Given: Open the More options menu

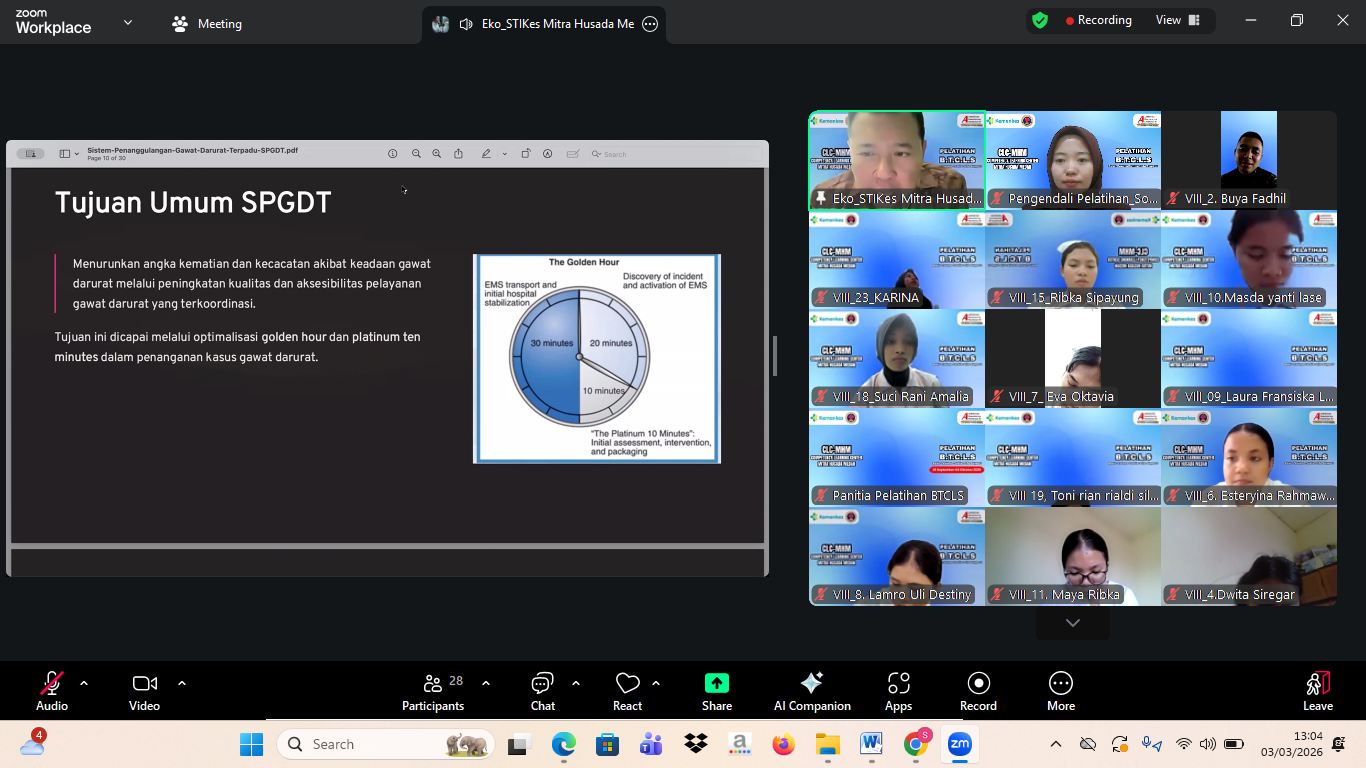Looking at the screenshot, I should [1060, 691].
